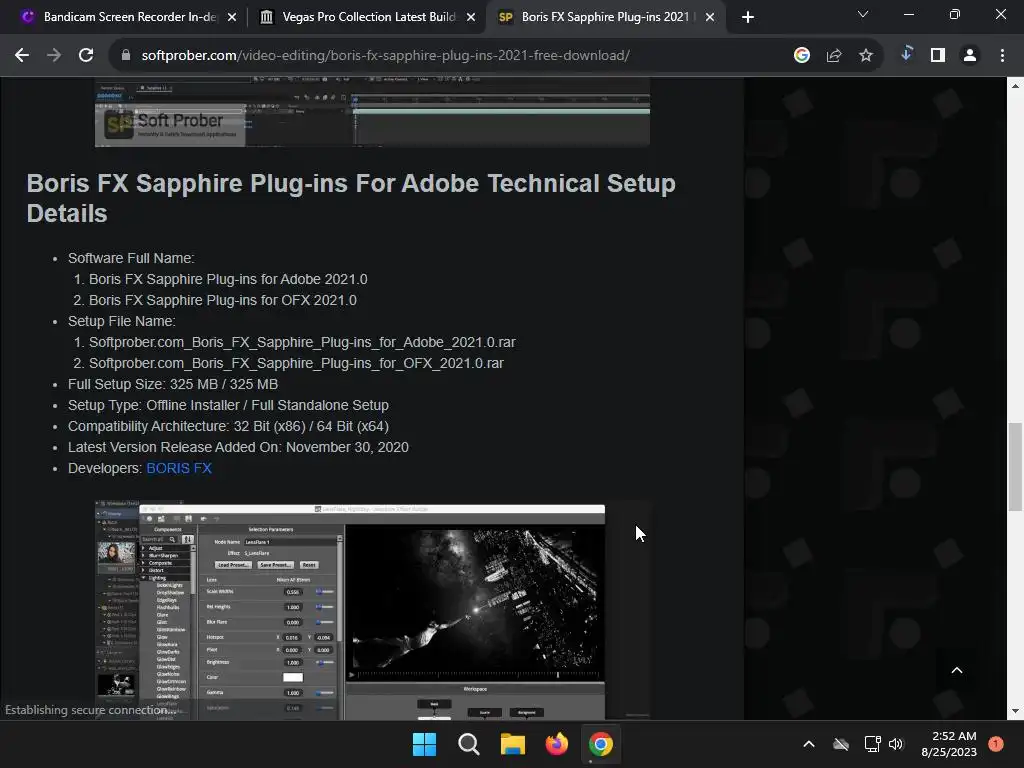Expand the tab search dropdown
The width and height of the screenshot is (1024, 768).
(x=863, y=14)
